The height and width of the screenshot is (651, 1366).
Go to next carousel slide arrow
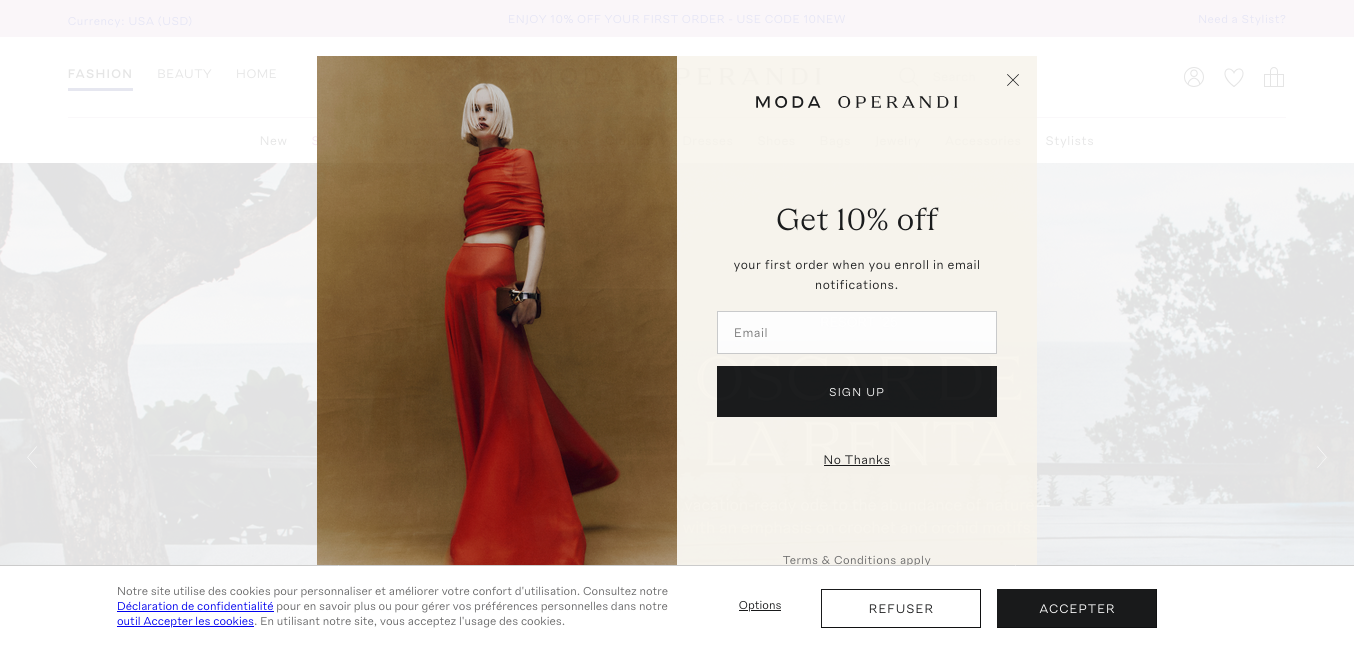click(x=1323, y=457)
